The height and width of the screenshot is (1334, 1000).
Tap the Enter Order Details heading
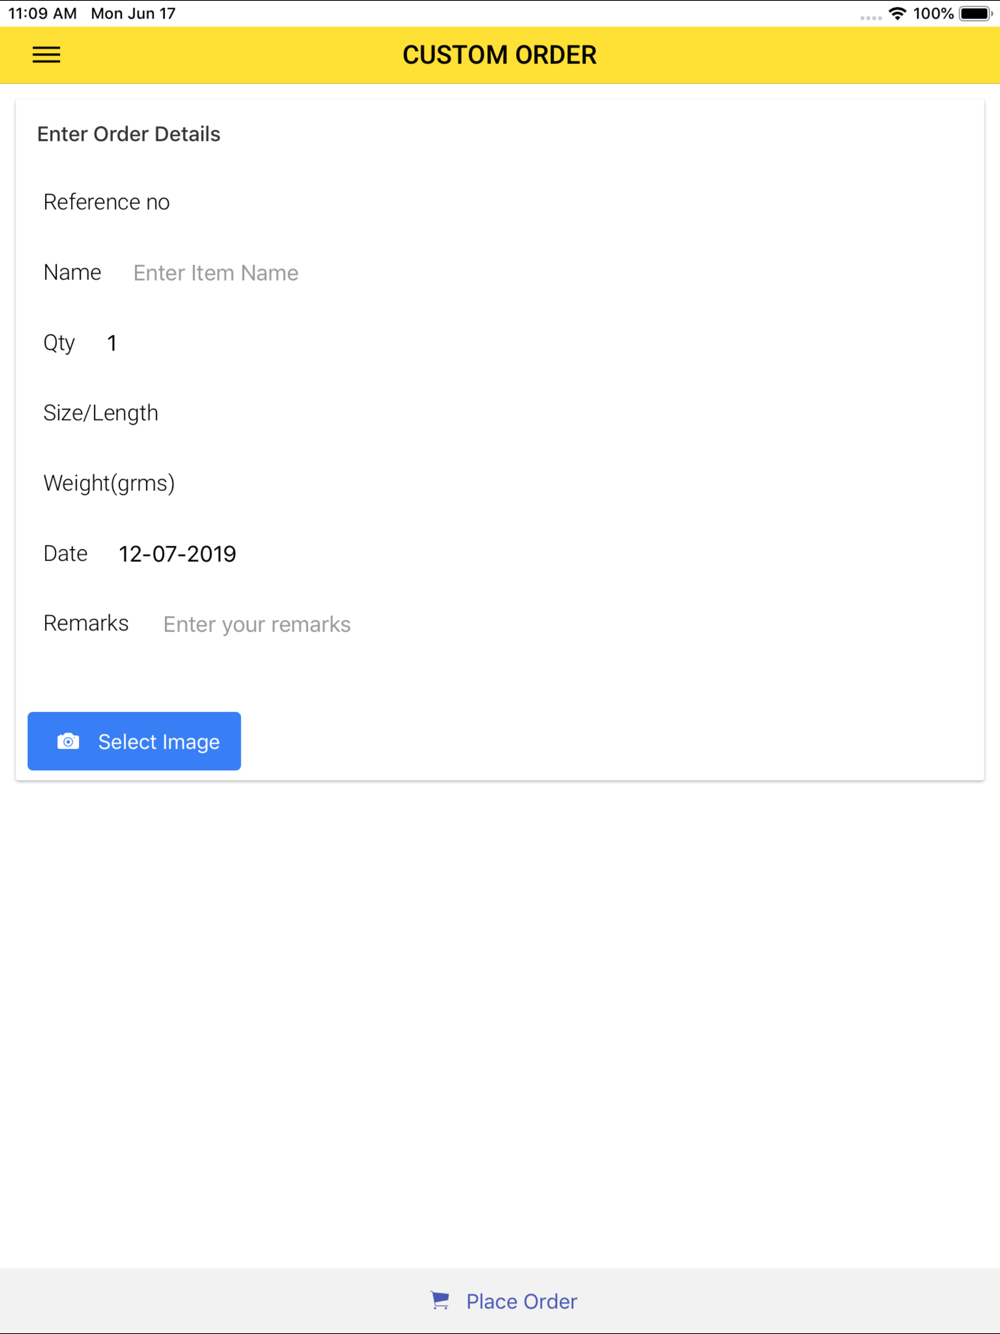point(129,134)
